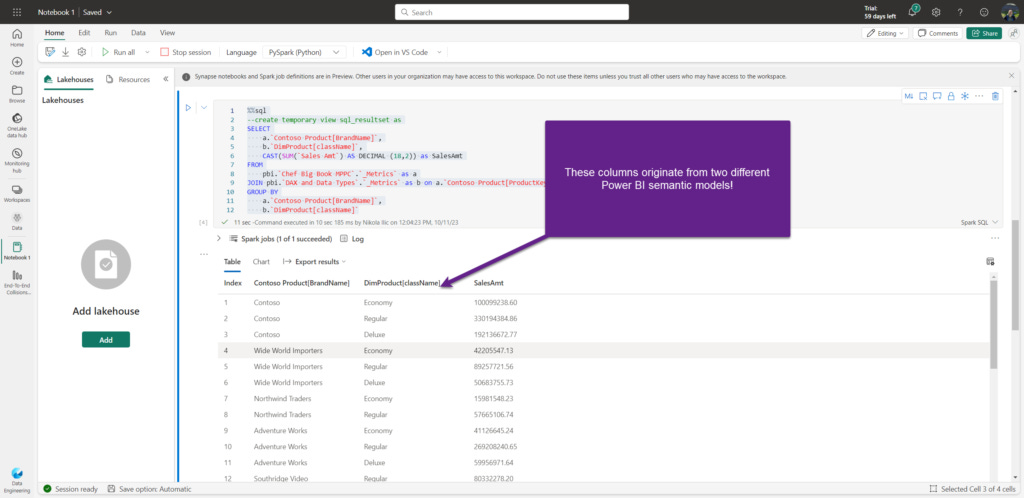Run the SQL cell play button
This screenshot has width=1024, height=498.
[188, 108]
